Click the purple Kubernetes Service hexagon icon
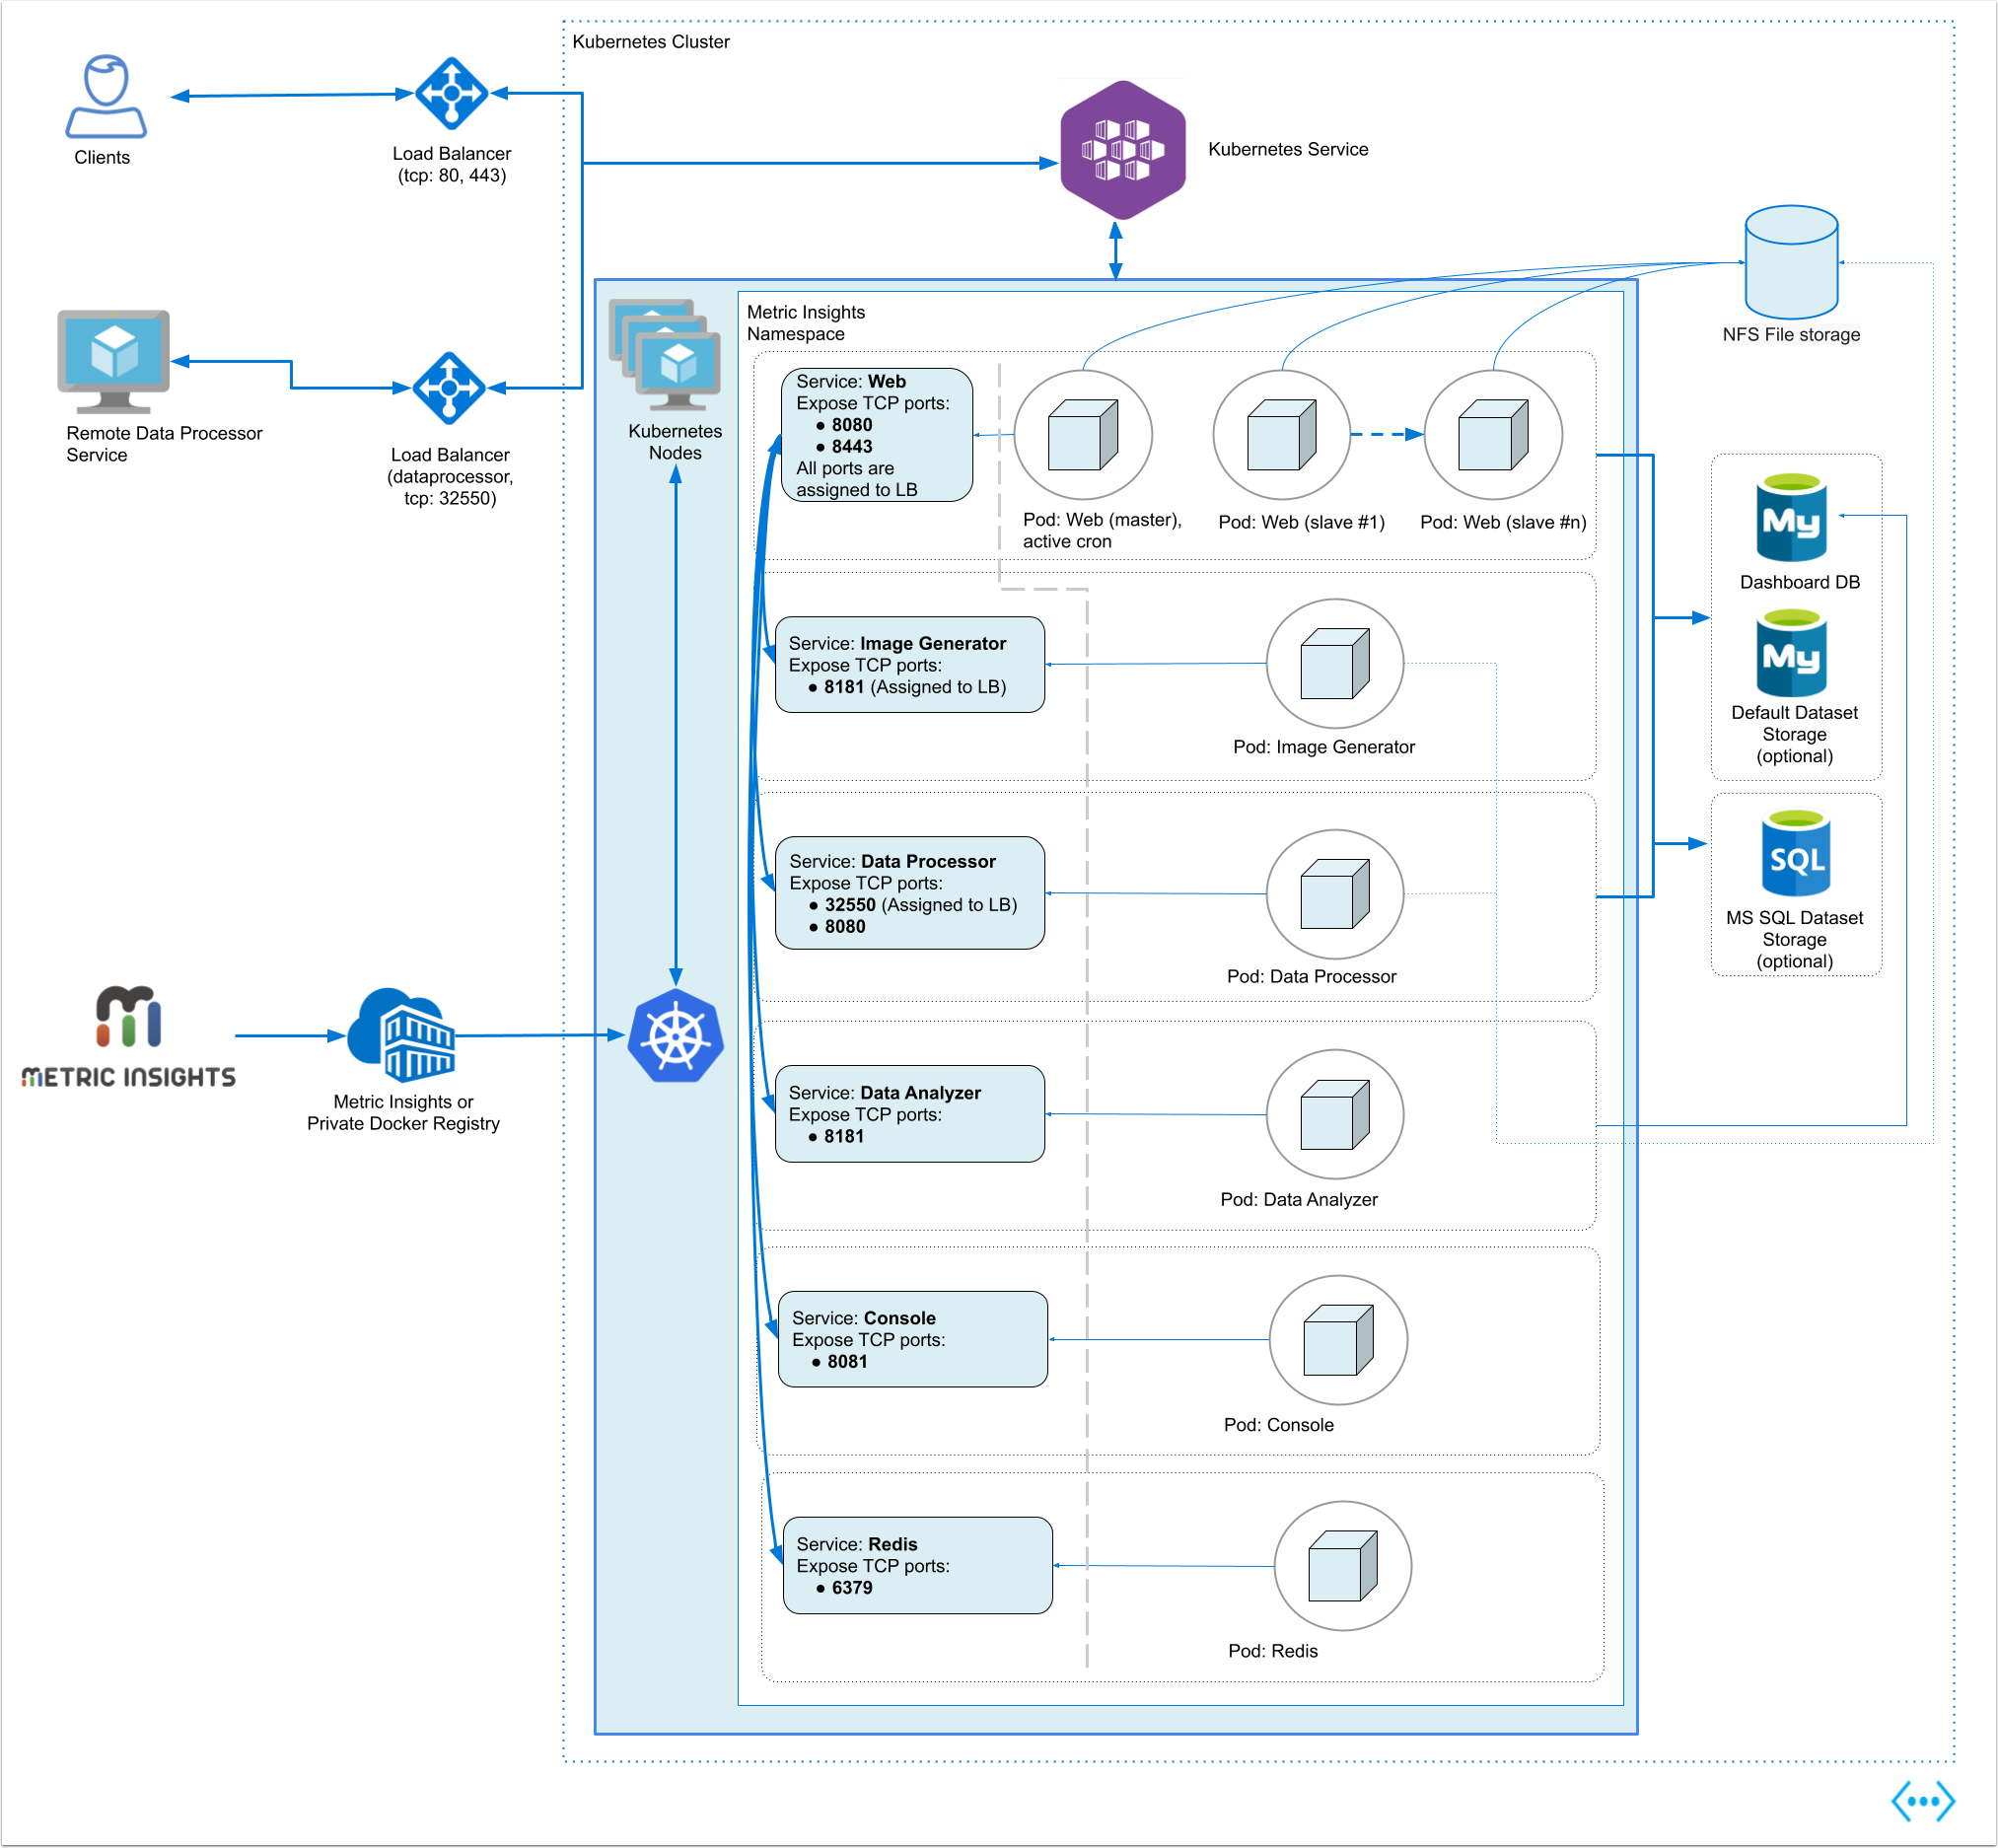This screenshot has width=1998, height=1848. pos(1122,150)
